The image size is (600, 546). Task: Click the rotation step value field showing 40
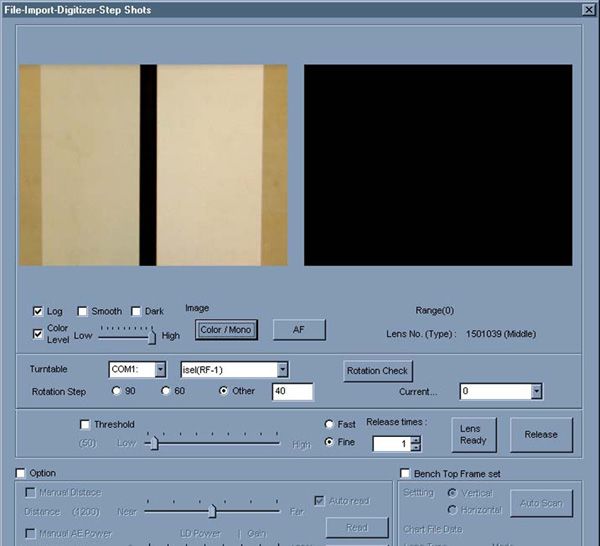tap(293, 391)
